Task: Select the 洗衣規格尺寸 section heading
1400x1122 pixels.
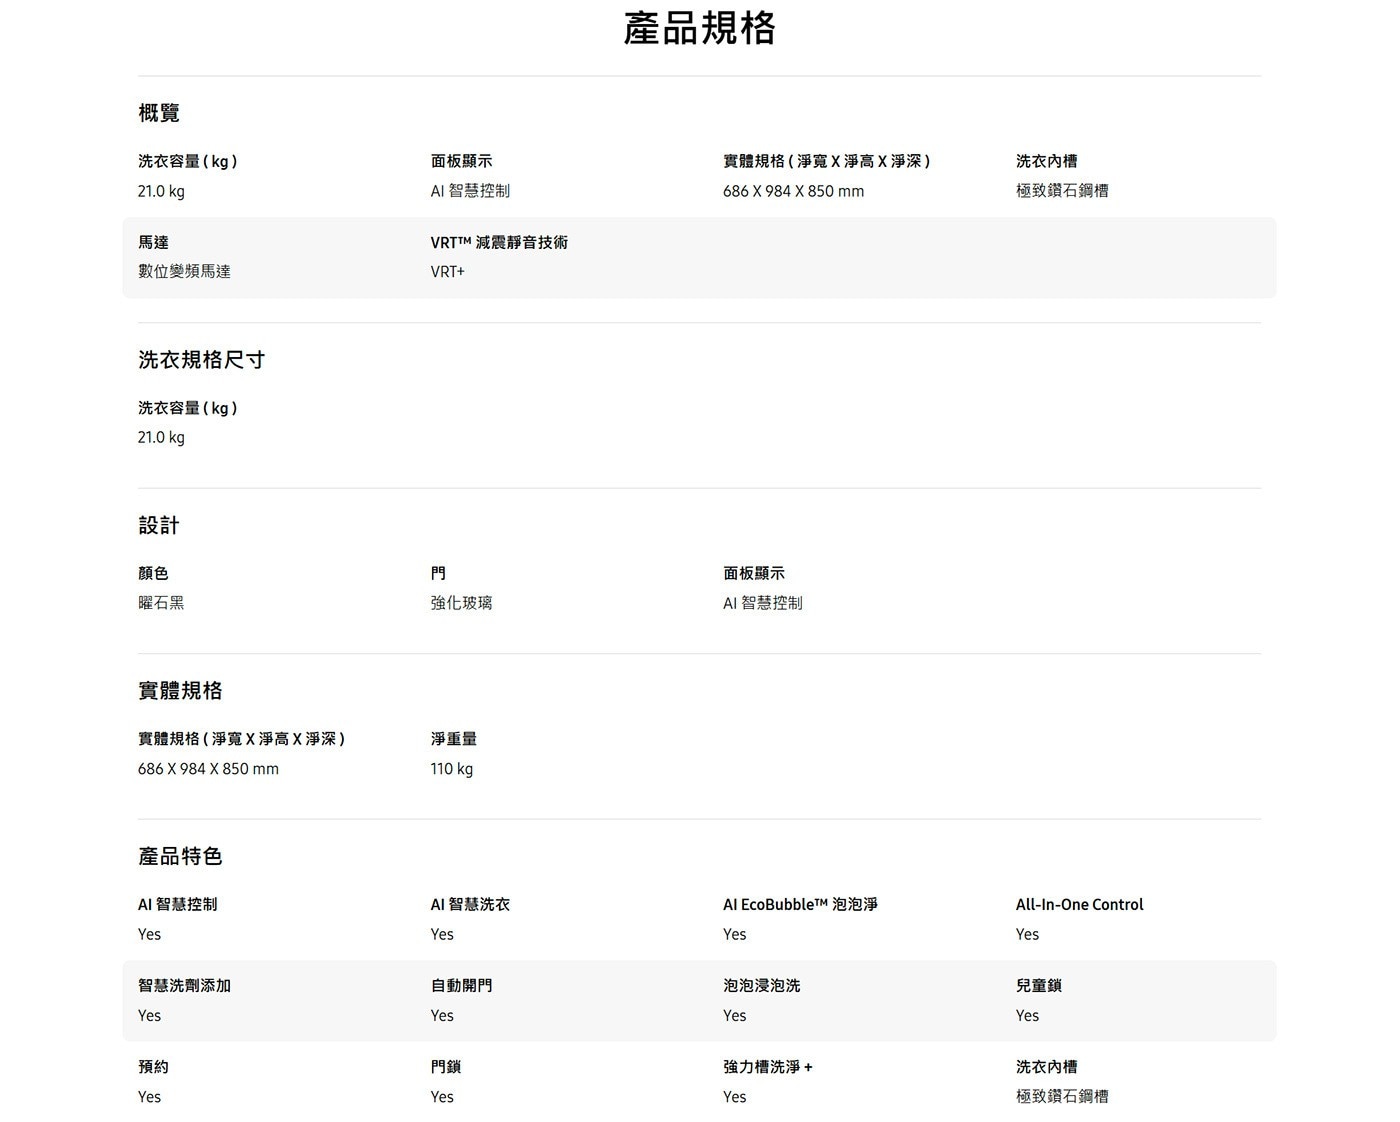Action: click(201, 360)
